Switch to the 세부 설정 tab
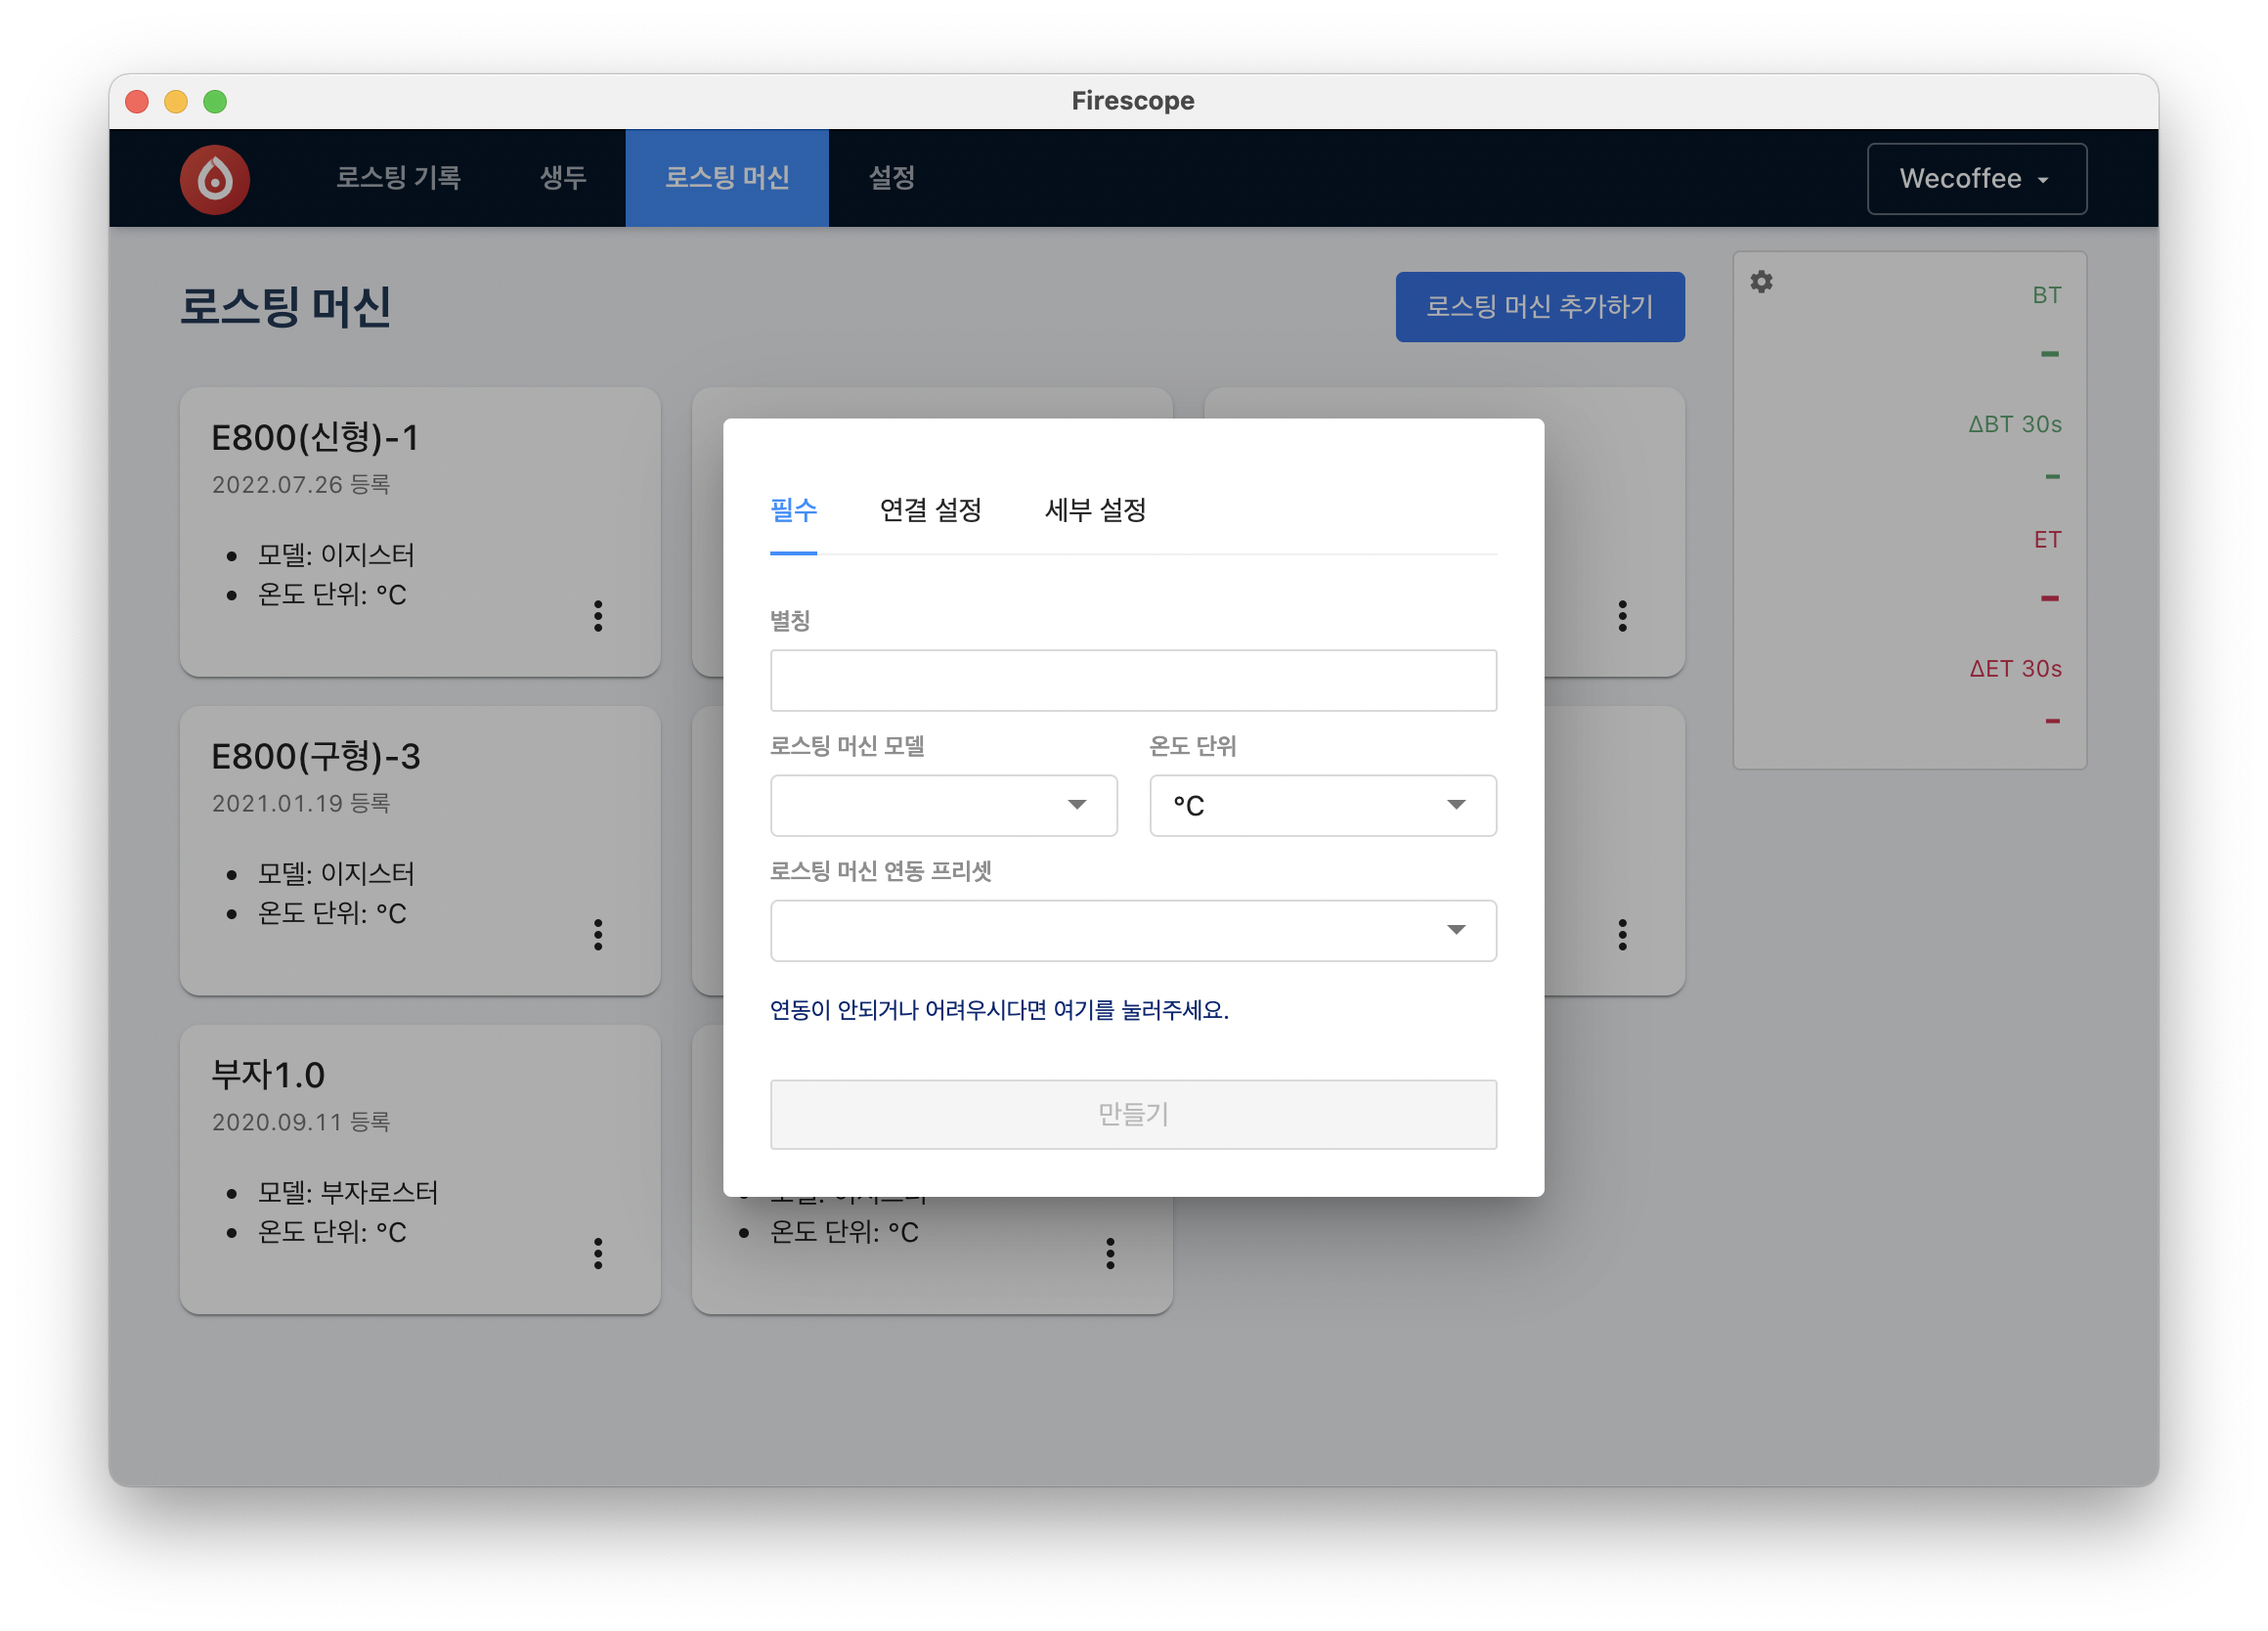 click(1095, 510)
